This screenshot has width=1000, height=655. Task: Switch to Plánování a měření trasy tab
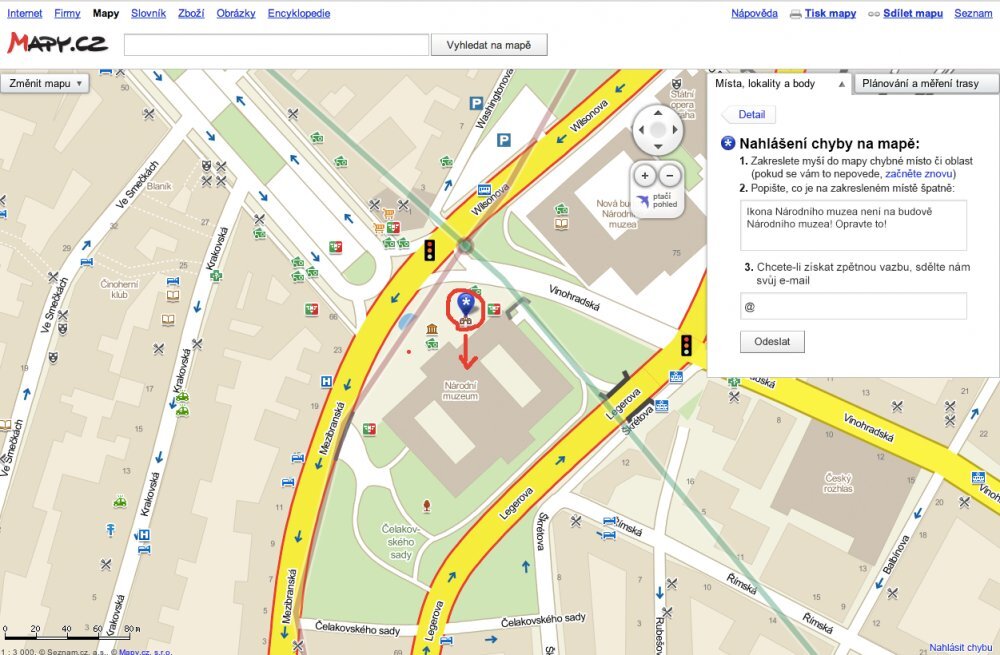[x=920, y=84]
